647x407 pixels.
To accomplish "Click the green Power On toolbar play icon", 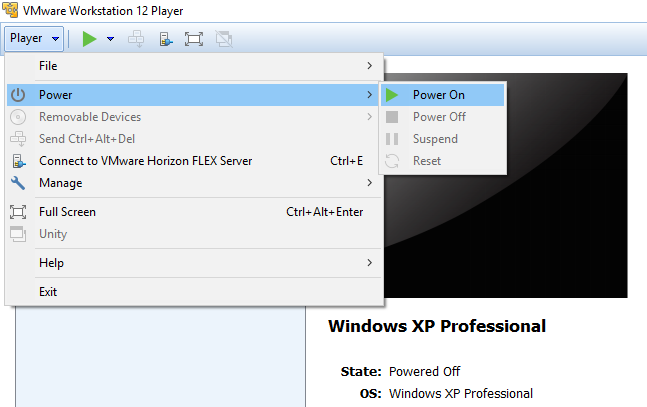I will (89, 39).
